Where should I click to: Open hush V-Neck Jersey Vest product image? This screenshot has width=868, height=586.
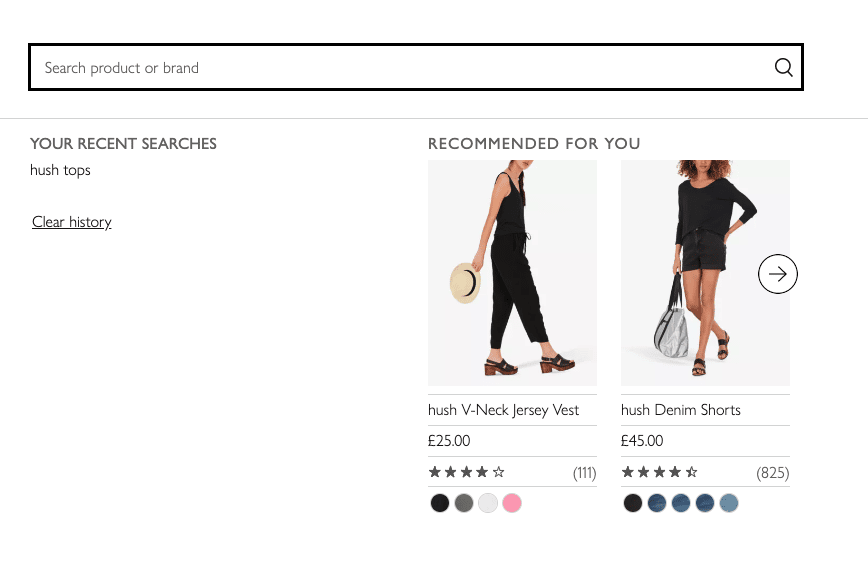512,273
